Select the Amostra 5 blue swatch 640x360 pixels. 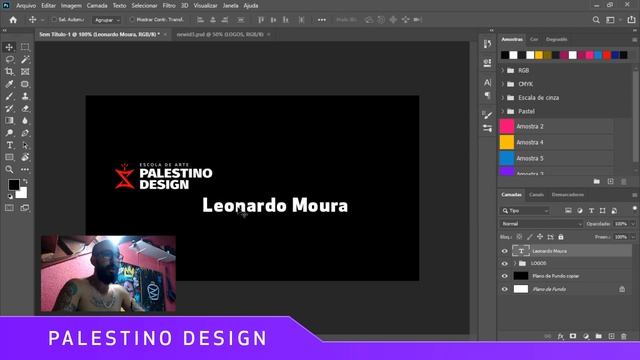click(x=507, y=158)
